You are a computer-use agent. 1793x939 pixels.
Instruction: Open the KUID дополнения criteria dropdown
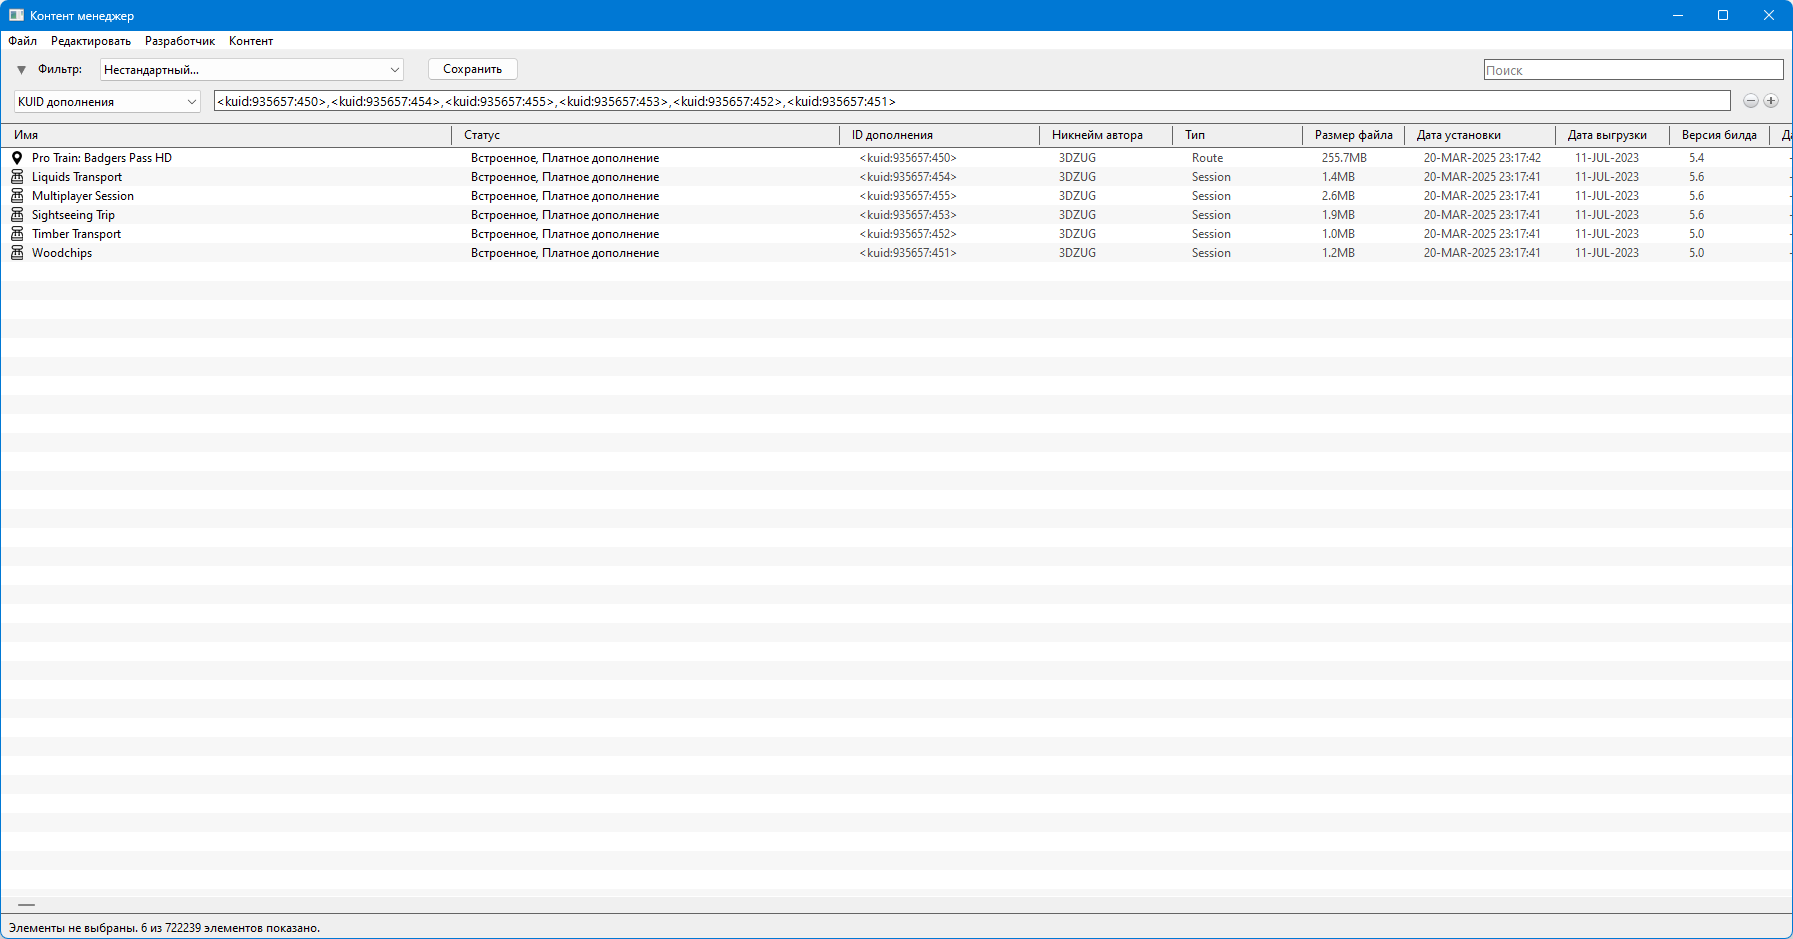tap(107, 101)
